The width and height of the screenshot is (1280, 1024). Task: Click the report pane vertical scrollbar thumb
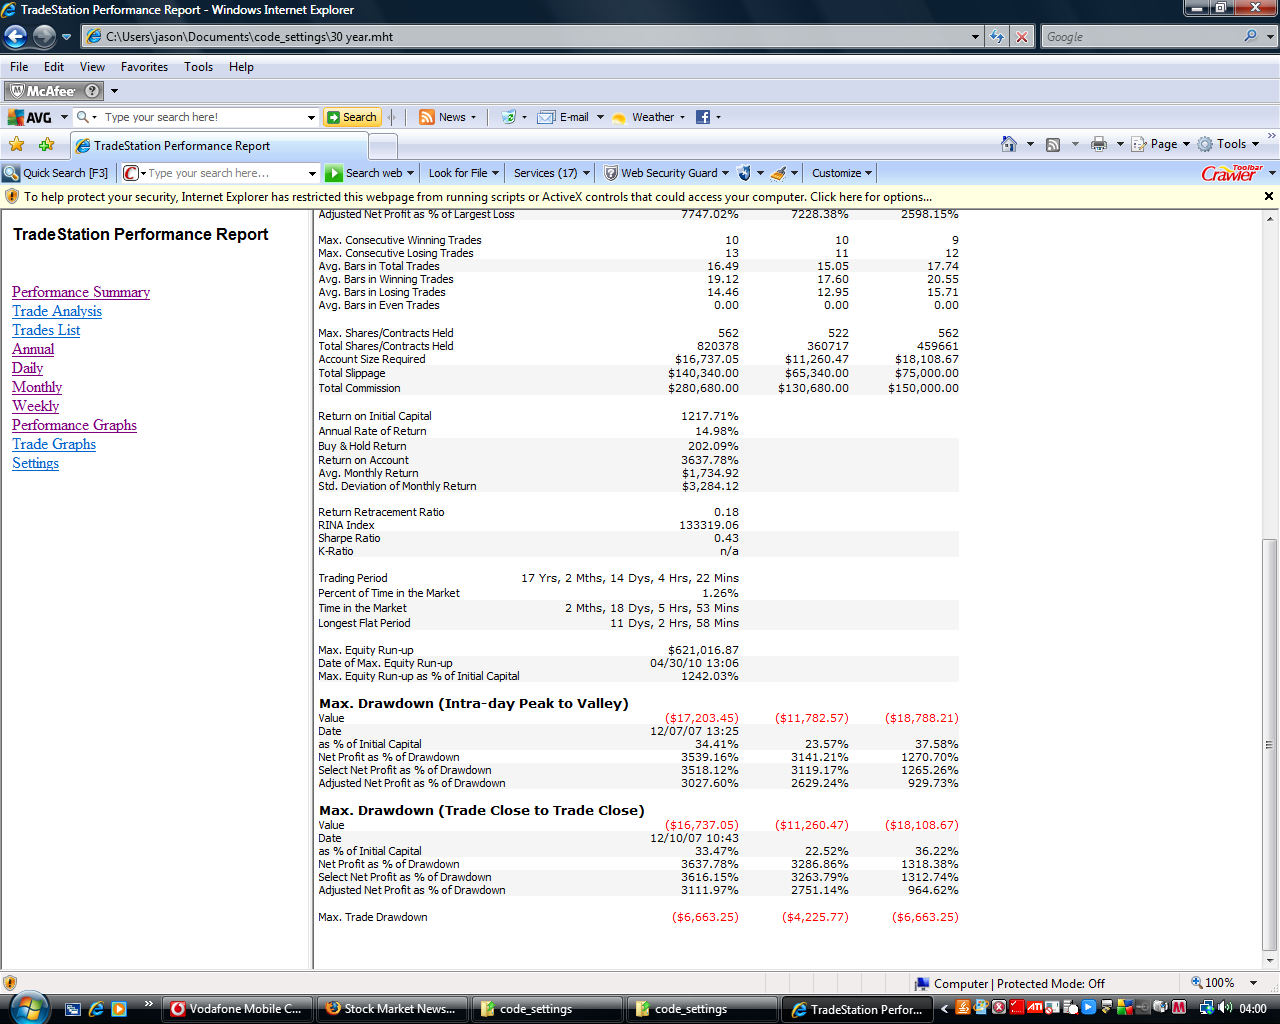(x=1269, y=745)
